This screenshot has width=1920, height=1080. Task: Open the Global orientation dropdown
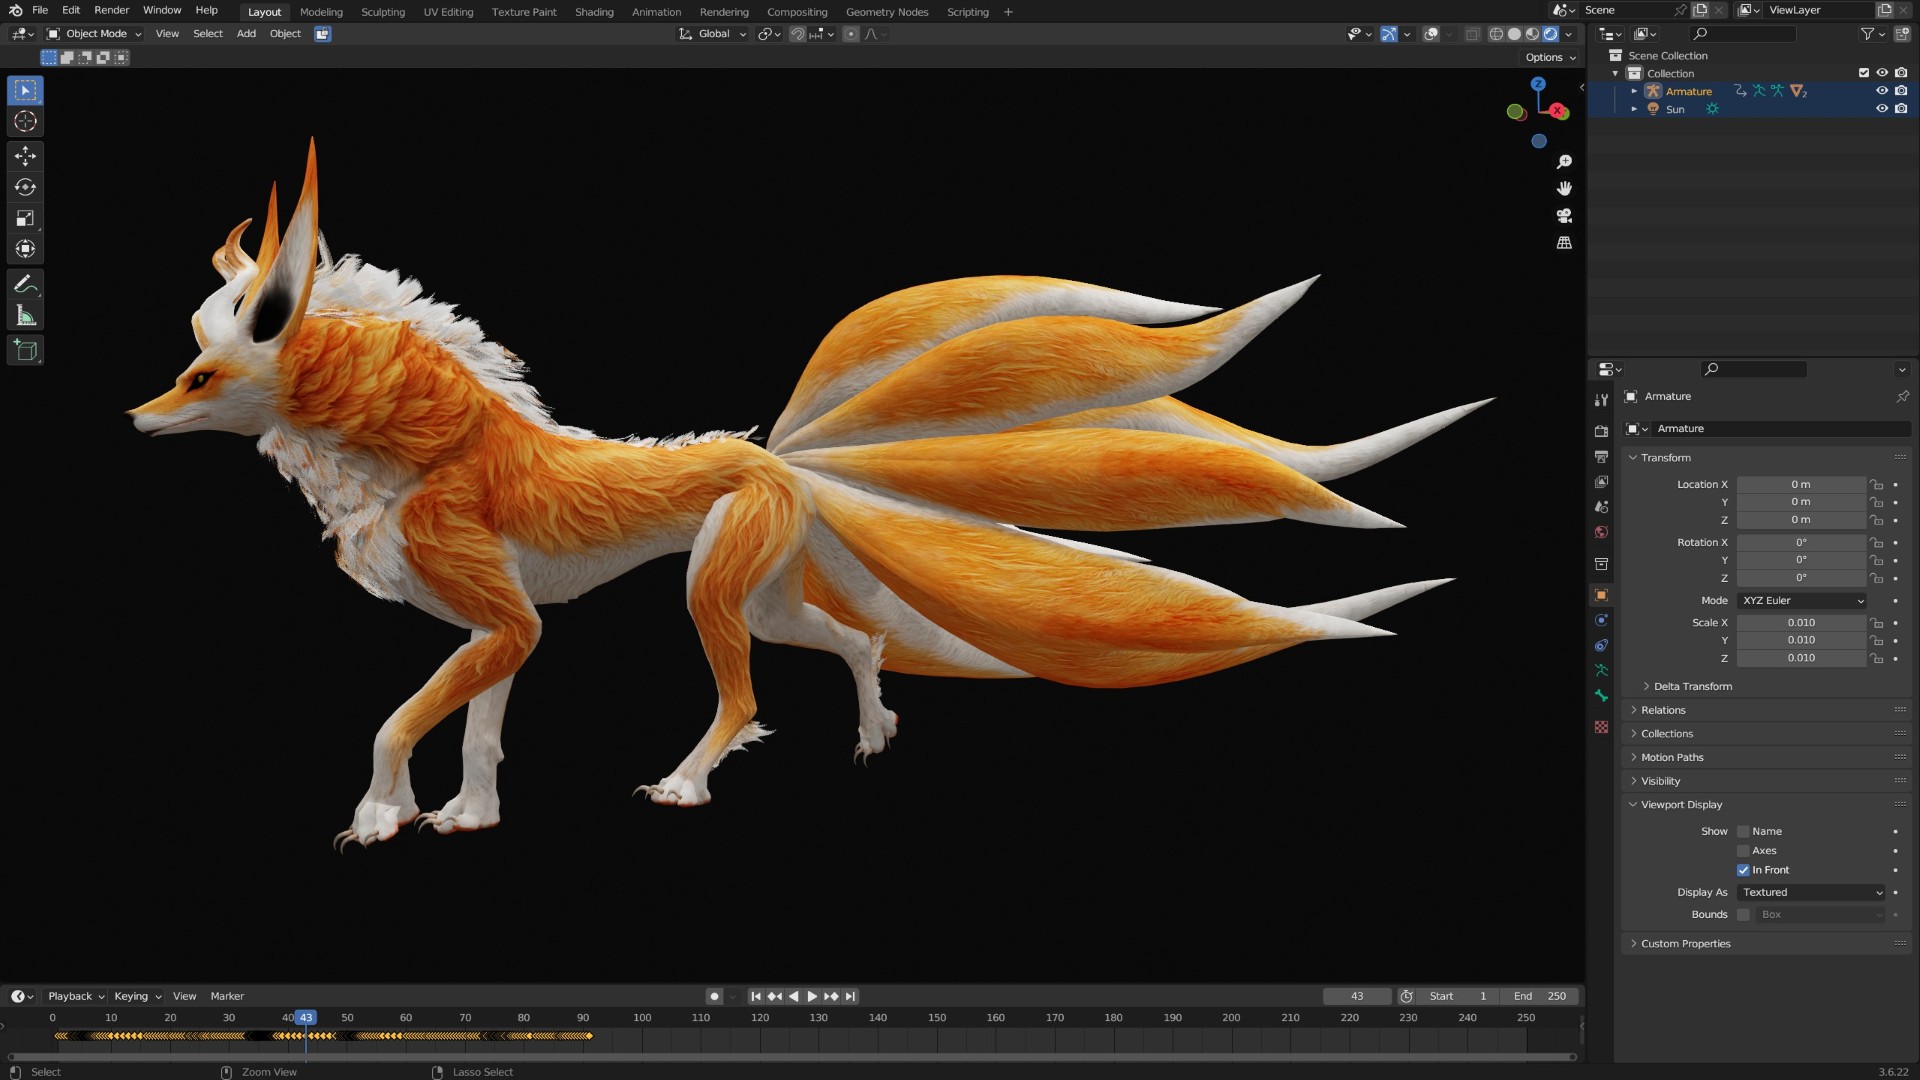713,34
